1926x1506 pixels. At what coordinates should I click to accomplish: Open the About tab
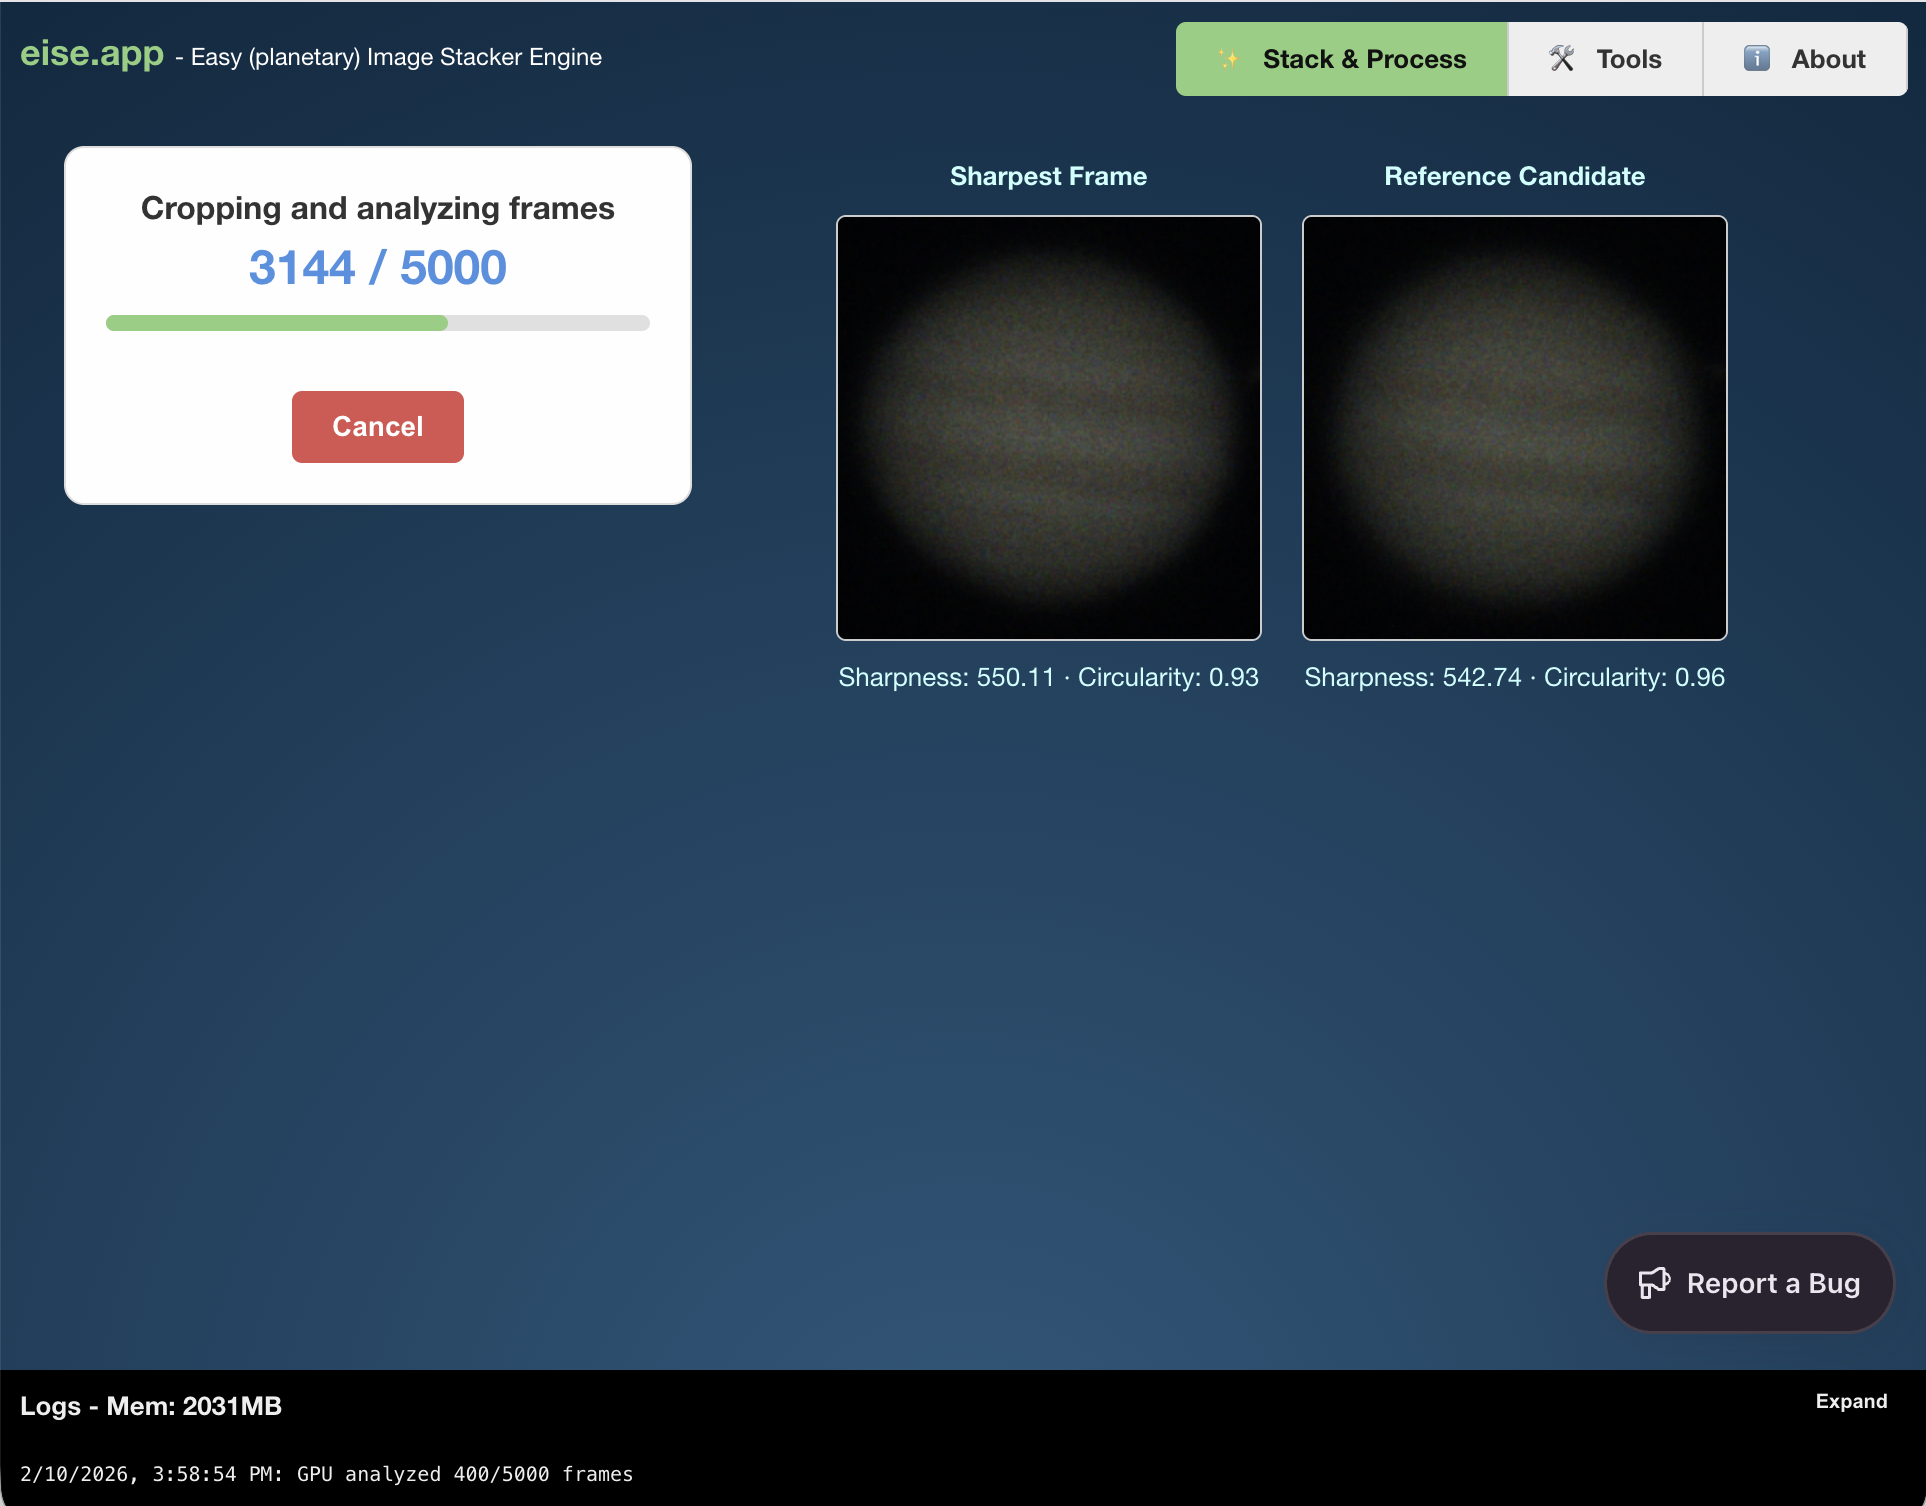point(1805,58)
